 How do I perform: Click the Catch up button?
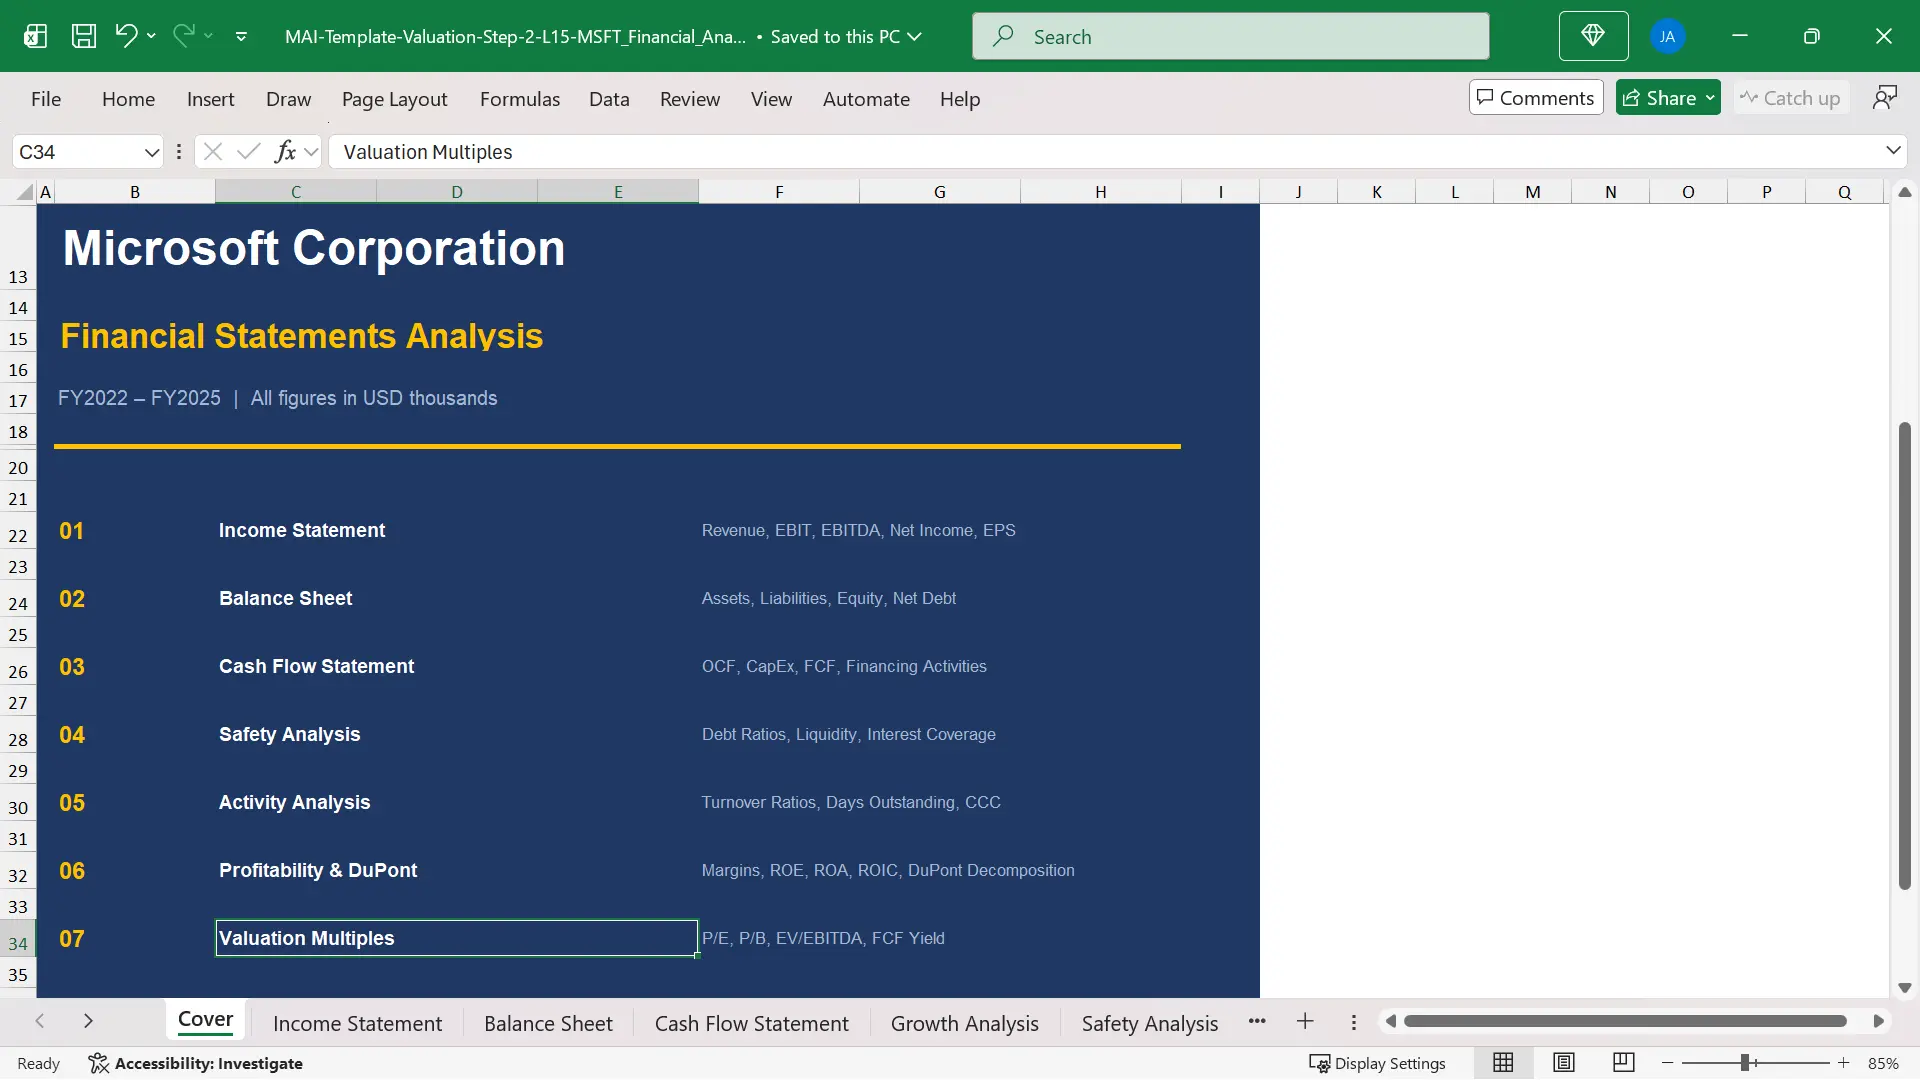coord(1790,97)
